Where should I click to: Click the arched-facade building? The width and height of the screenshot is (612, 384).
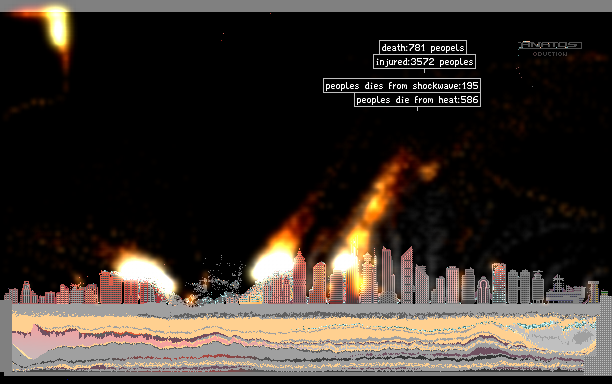click(483, 290)
